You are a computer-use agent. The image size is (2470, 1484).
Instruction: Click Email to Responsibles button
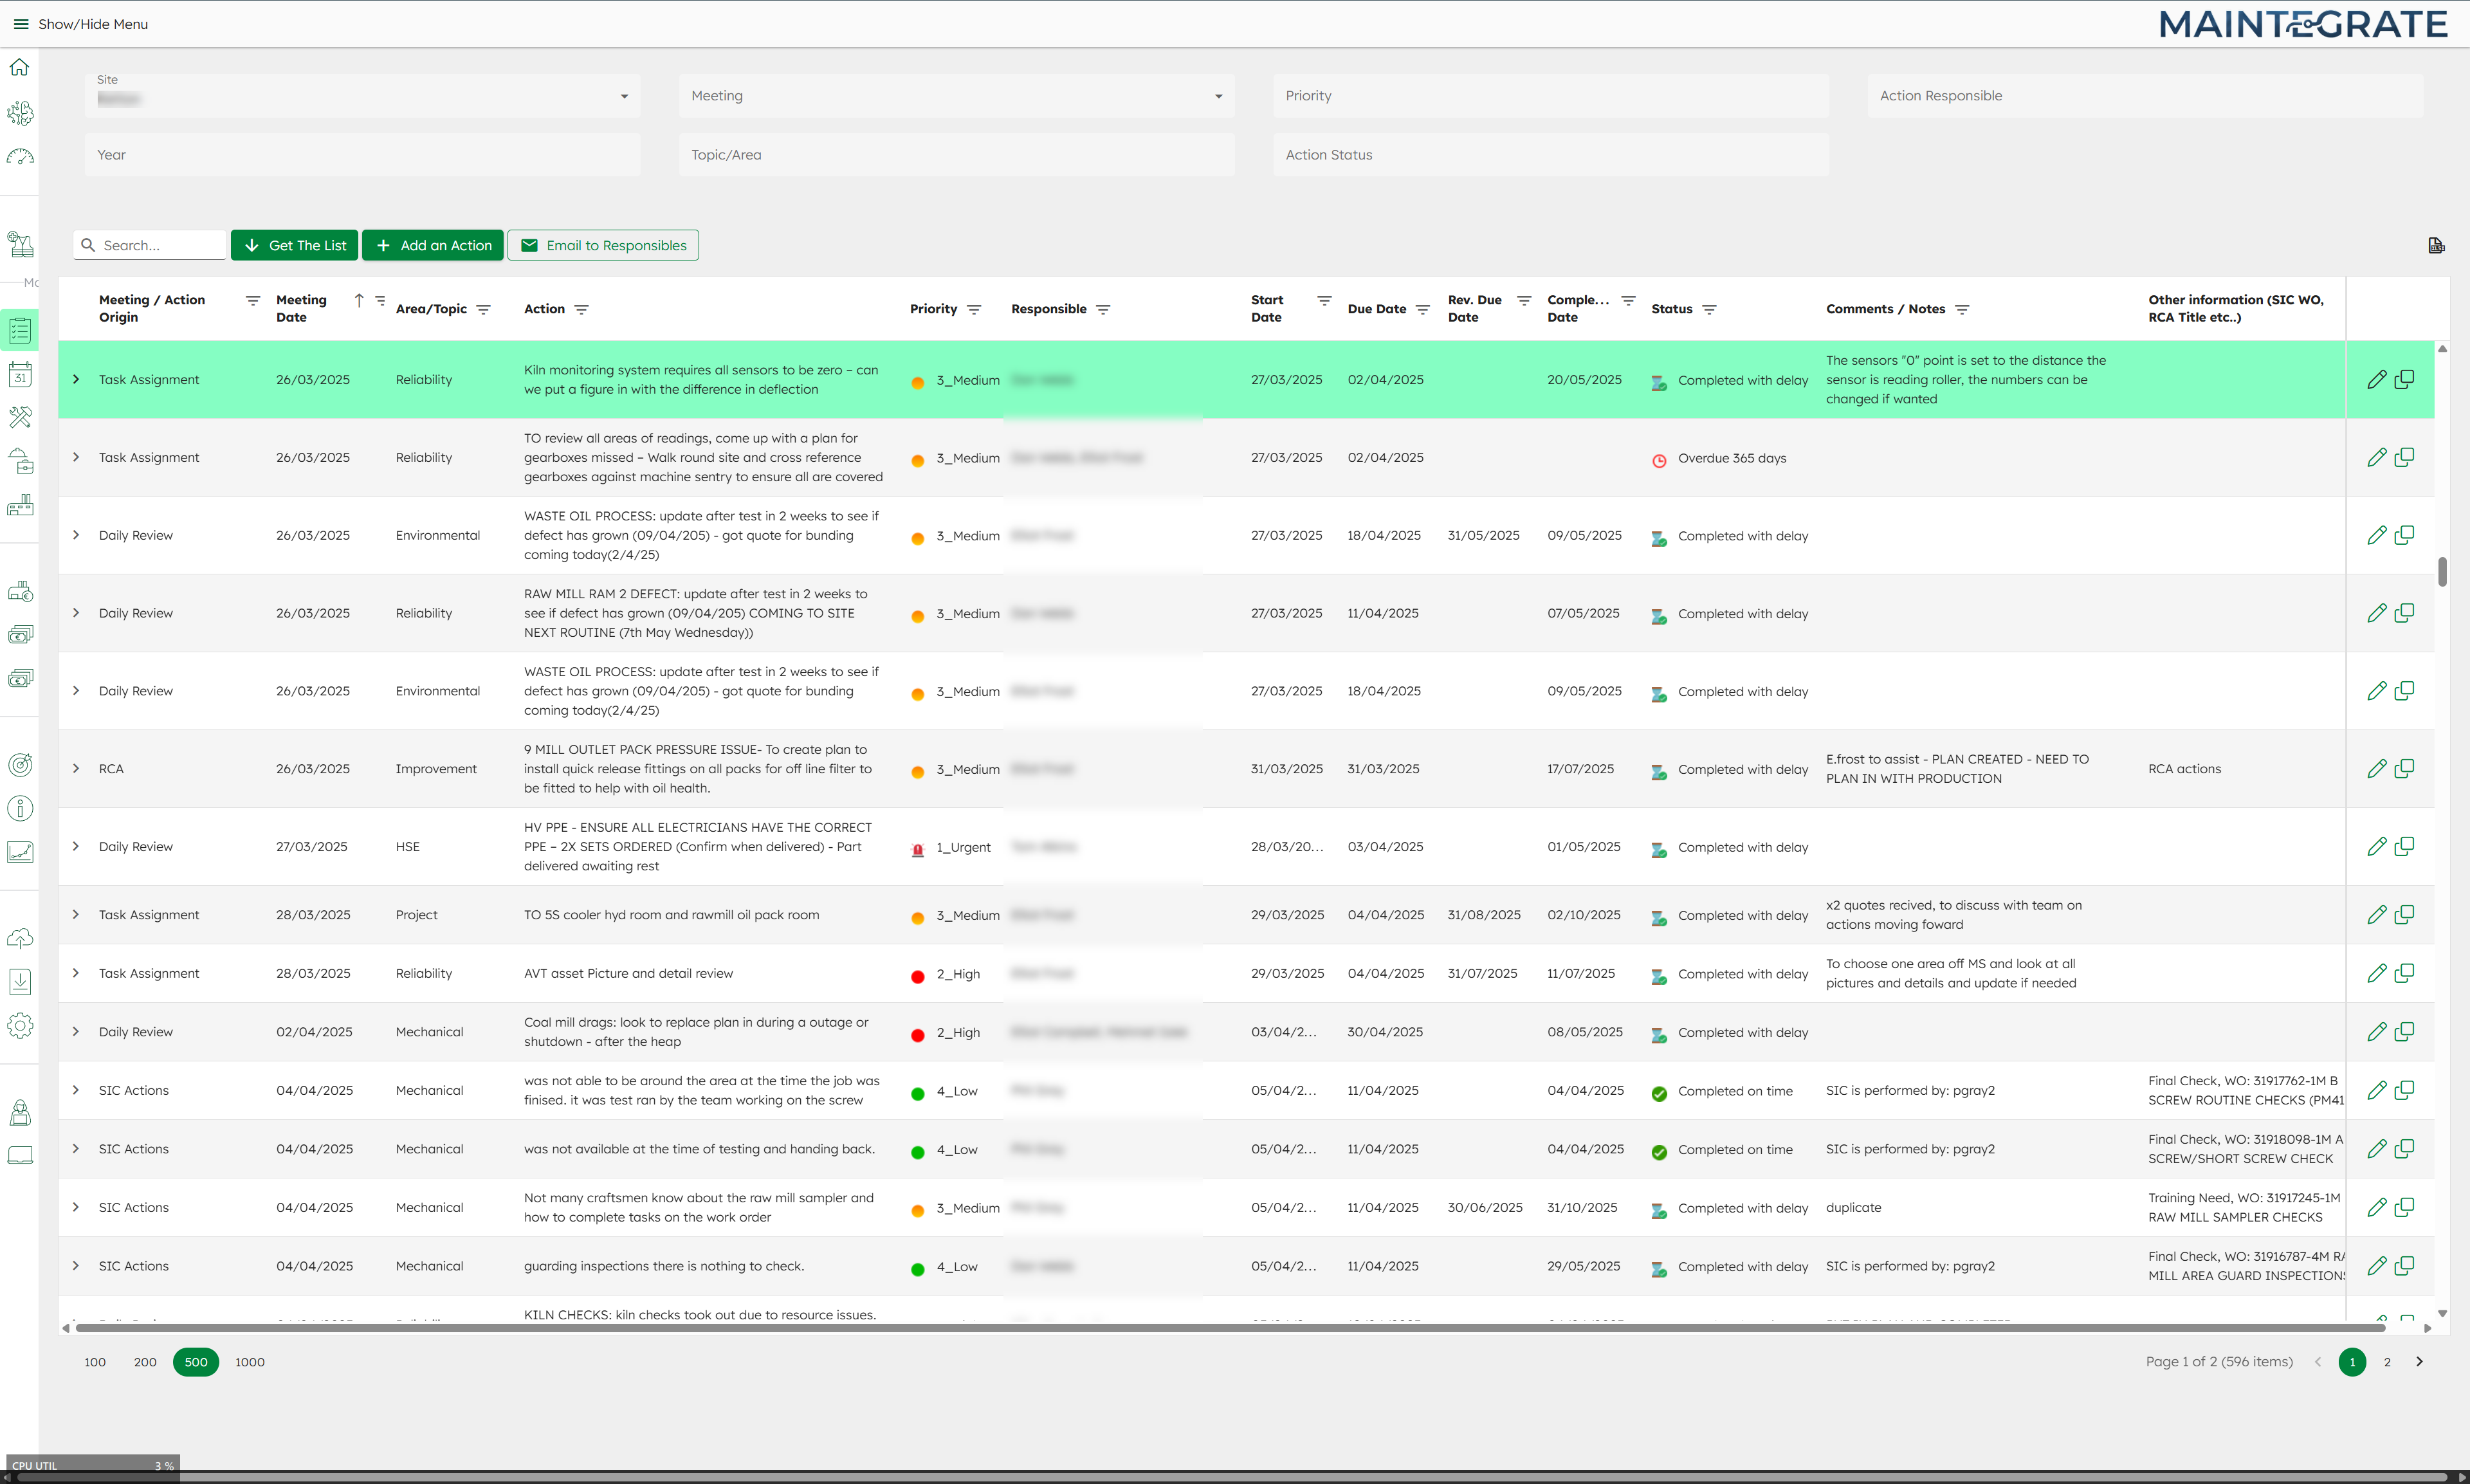pyautogui.click(x=603, y=246)
